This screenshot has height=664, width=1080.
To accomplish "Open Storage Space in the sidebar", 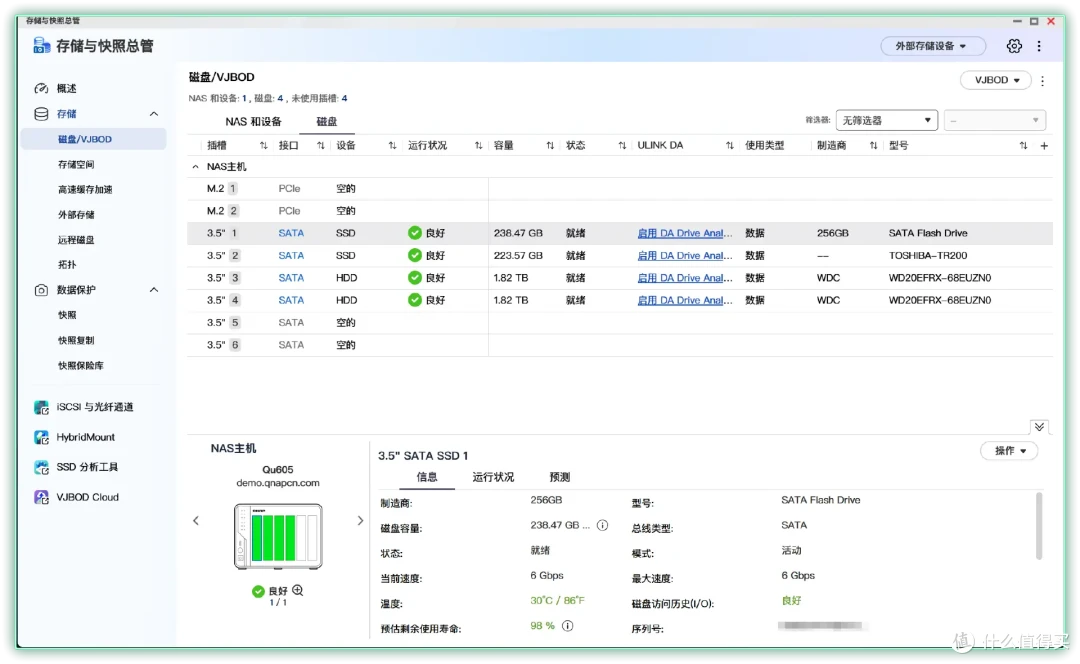I will point(76,165).
